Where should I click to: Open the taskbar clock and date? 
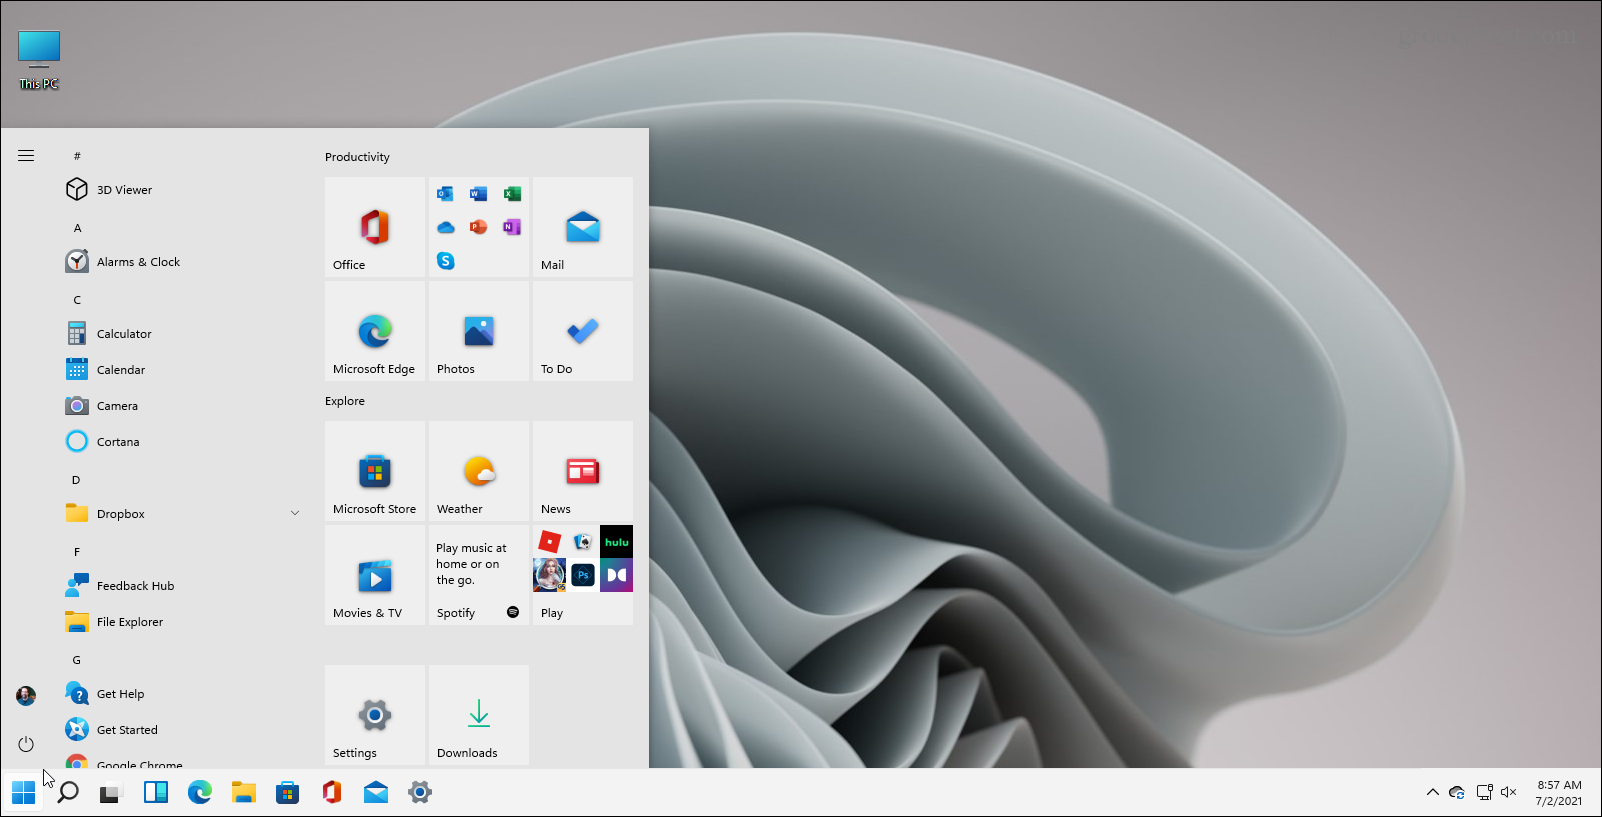pos(1559,793)
